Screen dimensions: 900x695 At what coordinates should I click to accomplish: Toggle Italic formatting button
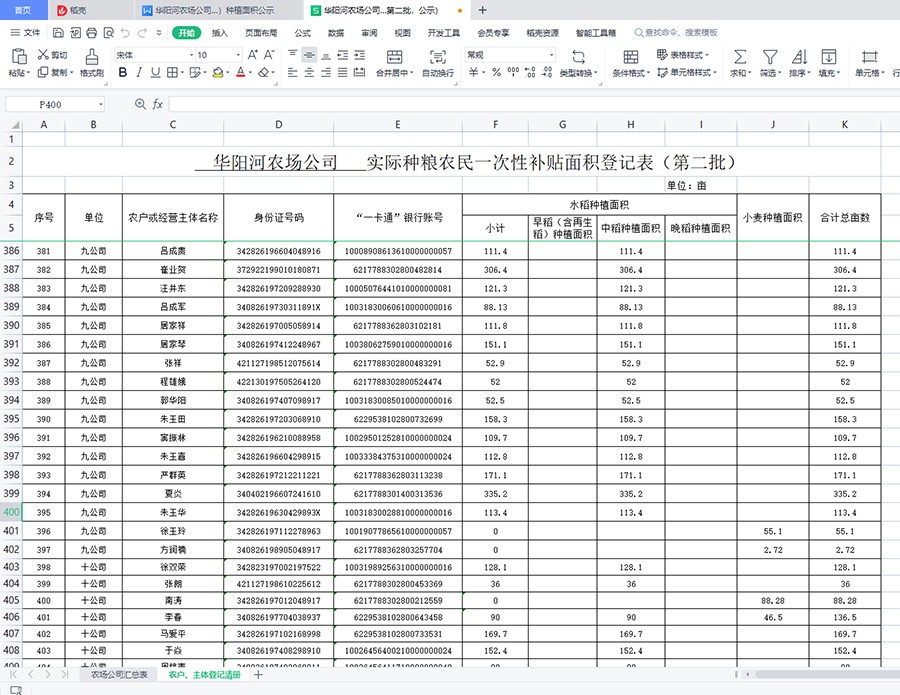click(141, 73)
